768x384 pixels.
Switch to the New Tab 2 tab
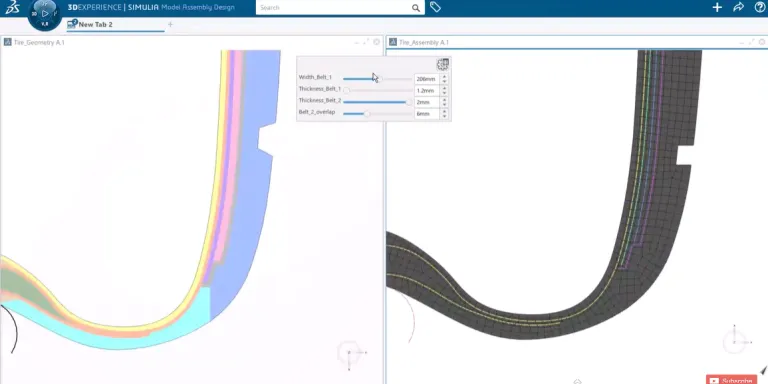pyautogui.click(x=116, y=24)
